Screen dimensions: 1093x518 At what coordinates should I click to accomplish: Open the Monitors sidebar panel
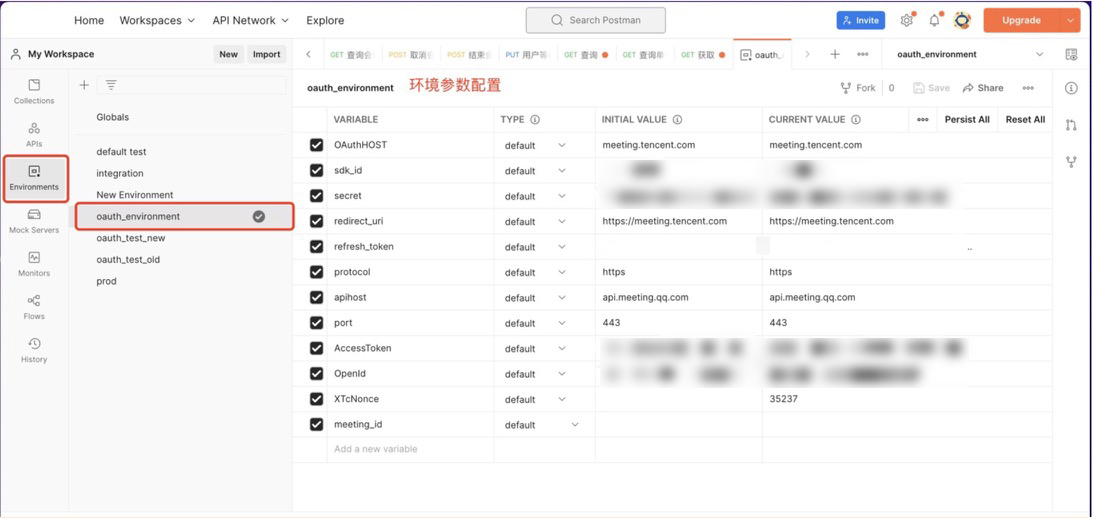pos(33,264)
